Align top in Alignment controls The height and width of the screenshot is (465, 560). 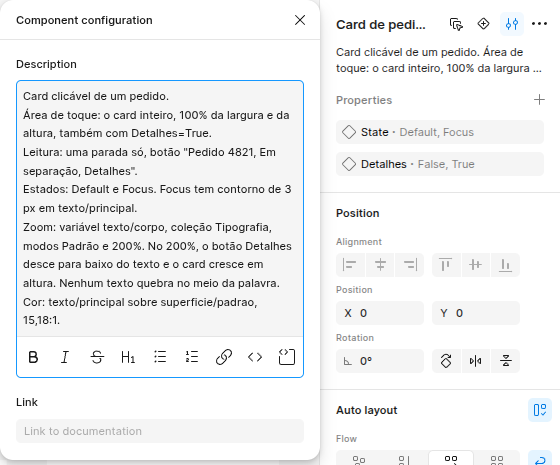(446, 265)
